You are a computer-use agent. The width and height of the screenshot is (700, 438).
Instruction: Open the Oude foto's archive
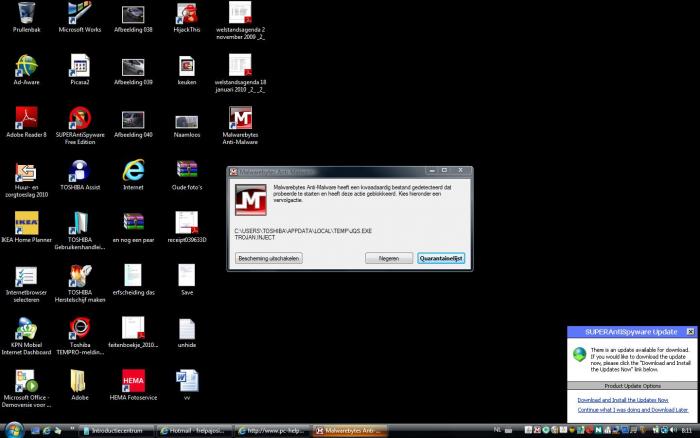pyautogui.click(x=187, y=175)
